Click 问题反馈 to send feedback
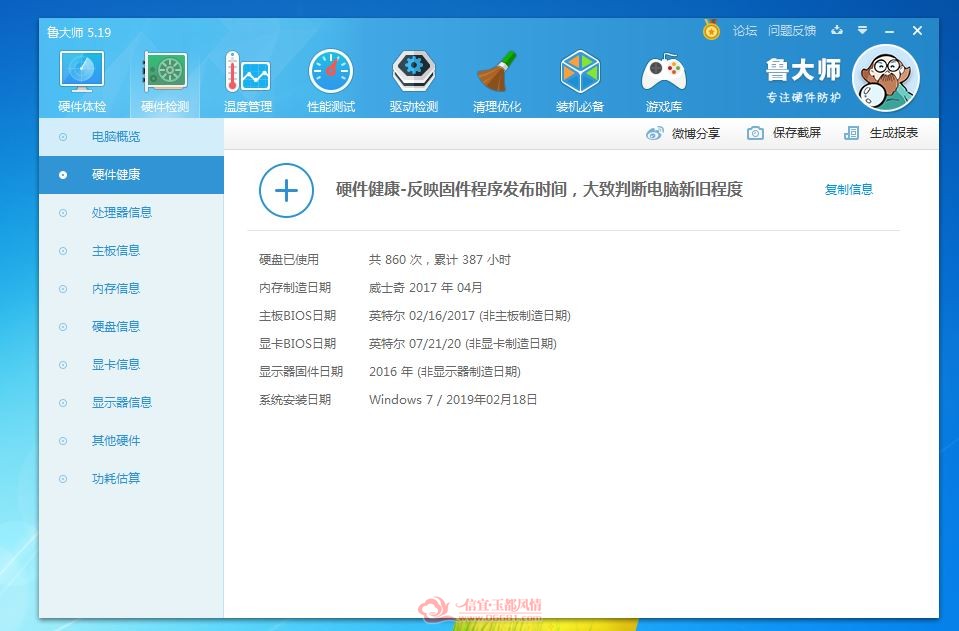This screenshot has height=631, width=959. (792, 31)
